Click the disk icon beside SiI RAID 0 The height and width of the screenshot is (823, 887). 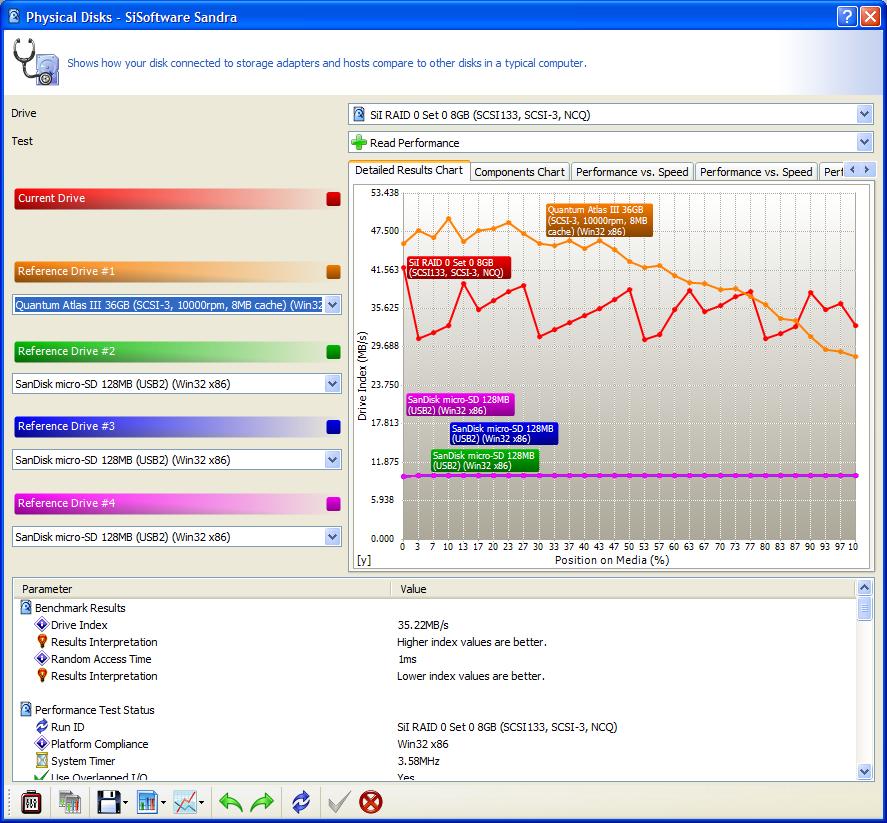359,115
